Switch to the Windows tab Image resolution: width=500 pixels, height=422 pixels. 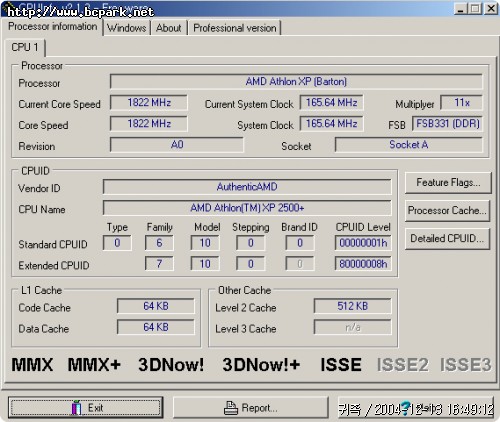[127, 28]
